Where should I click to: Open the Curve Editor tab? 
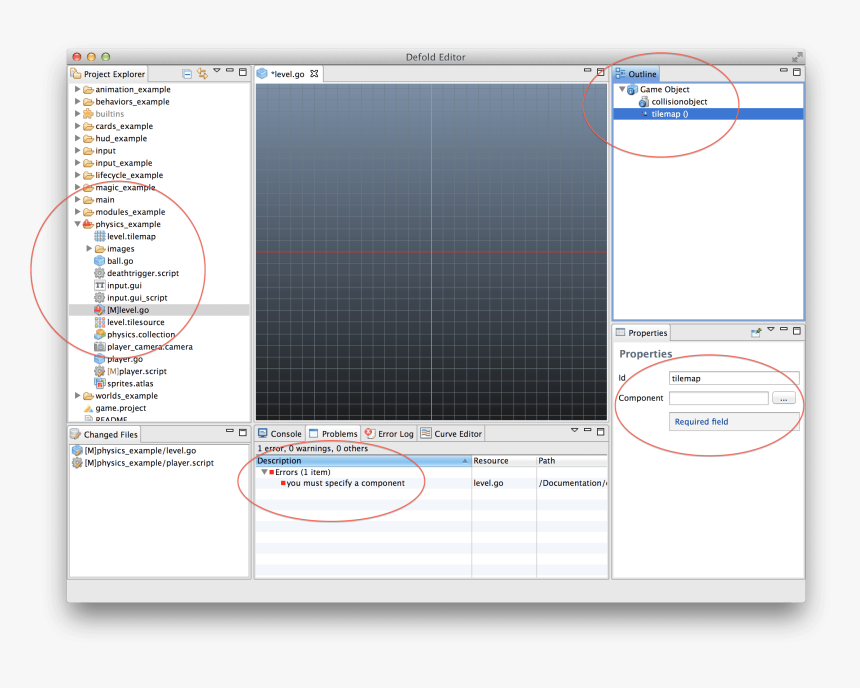click(452, 434)
